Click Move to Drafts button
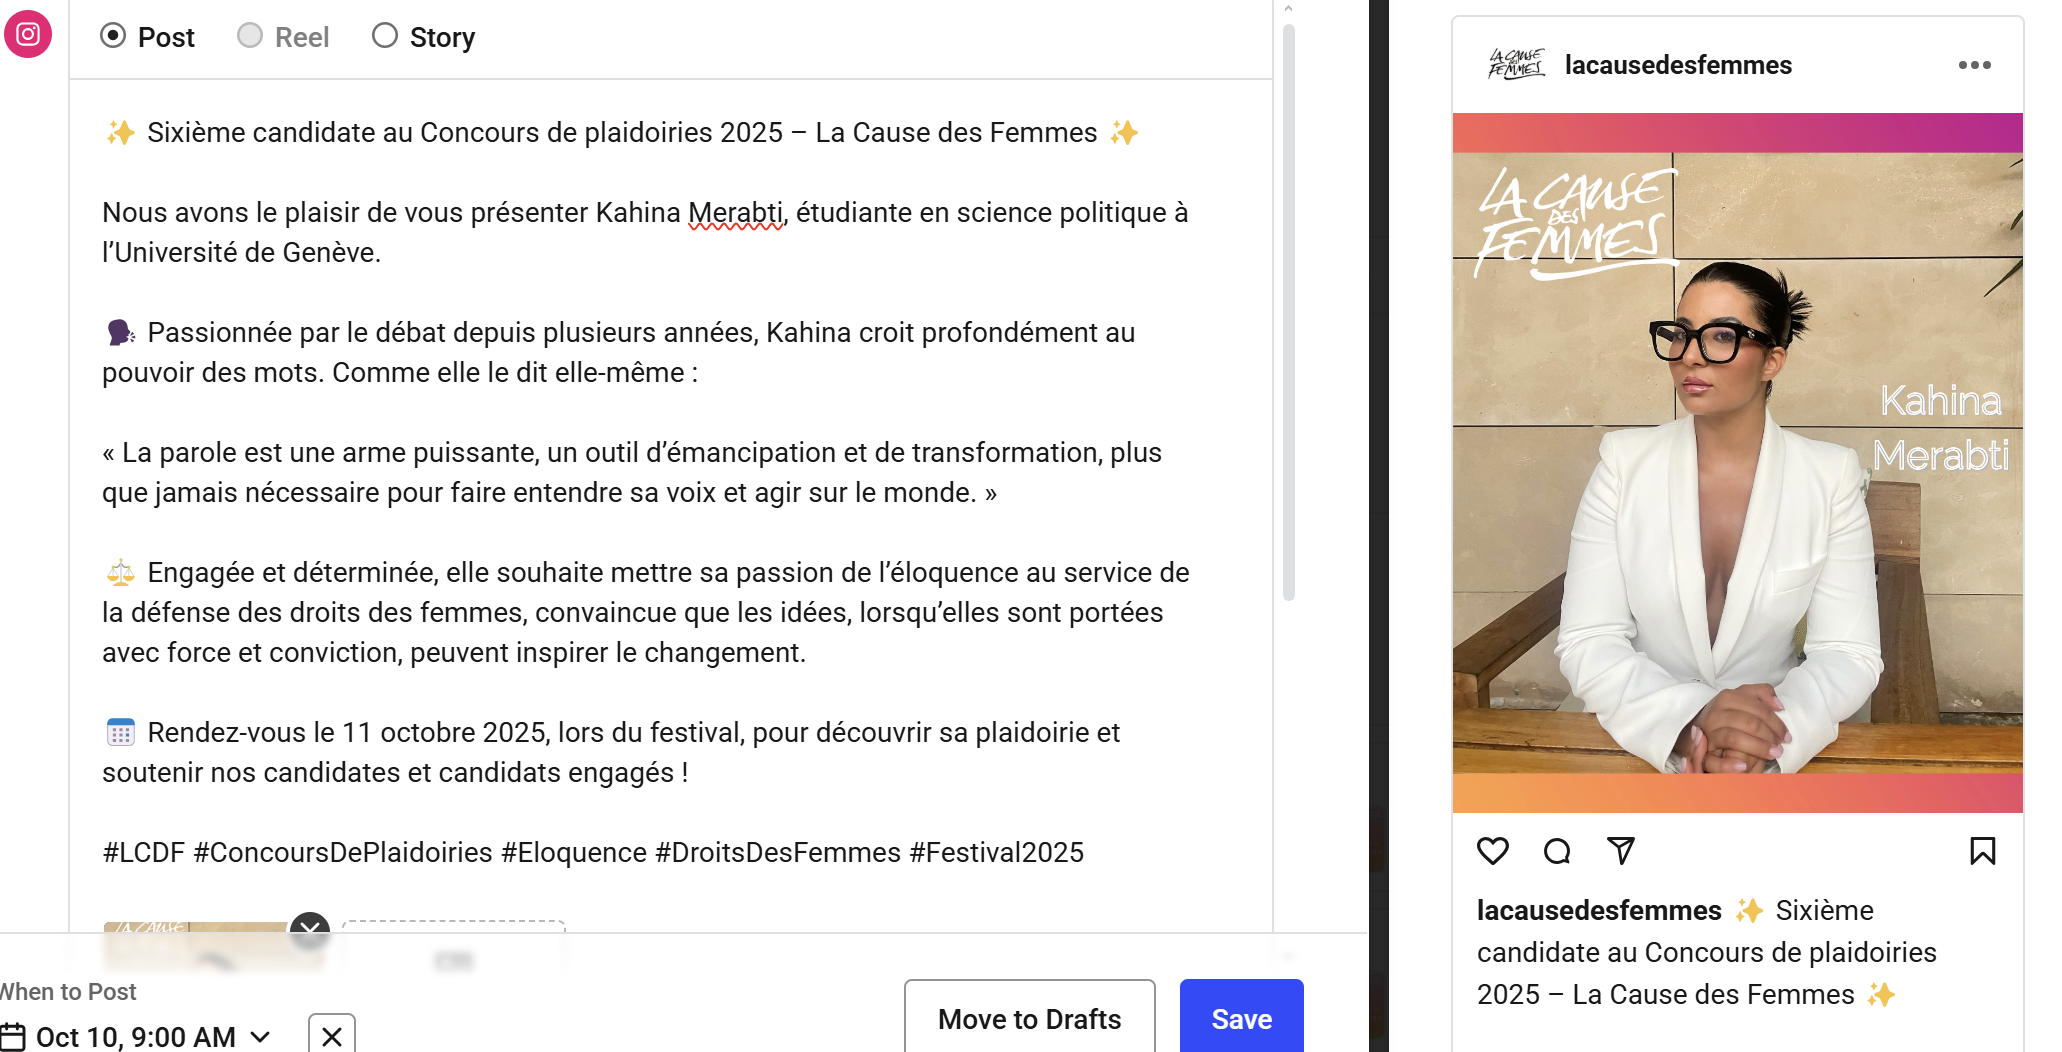 [1030, 1018]
